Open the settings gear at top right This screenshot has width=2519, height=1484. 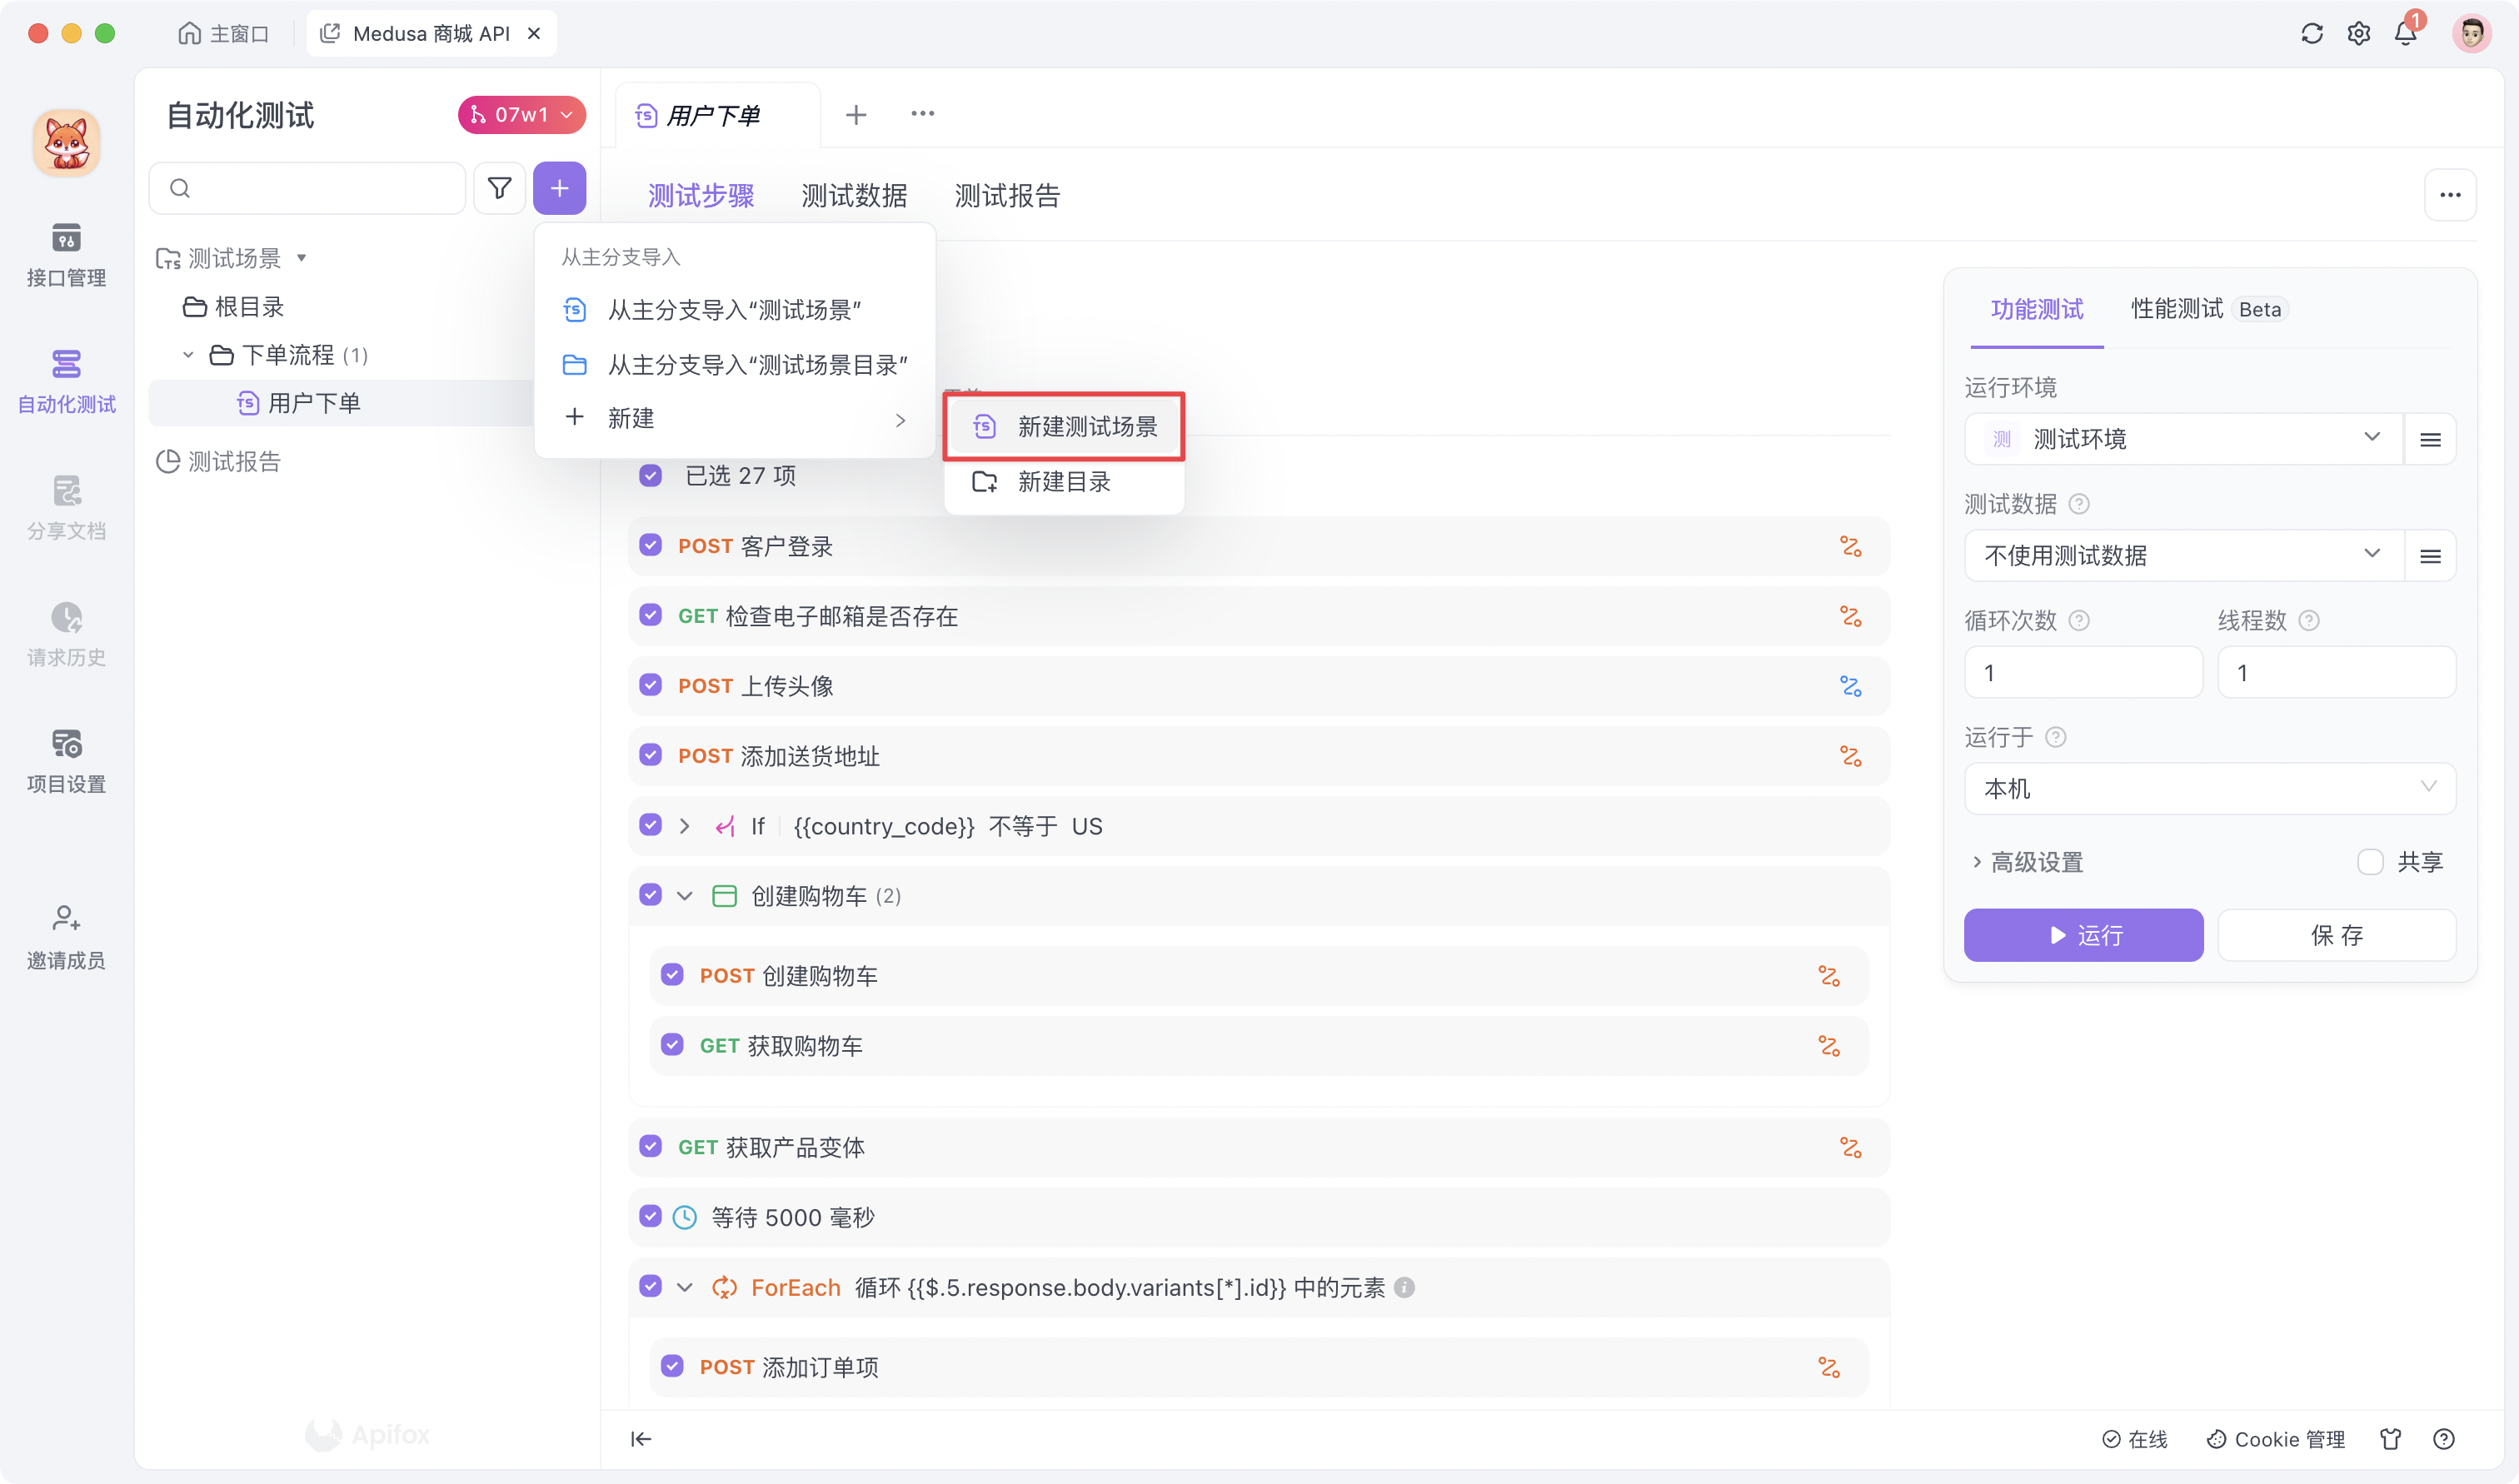(x=2358, y=33)
